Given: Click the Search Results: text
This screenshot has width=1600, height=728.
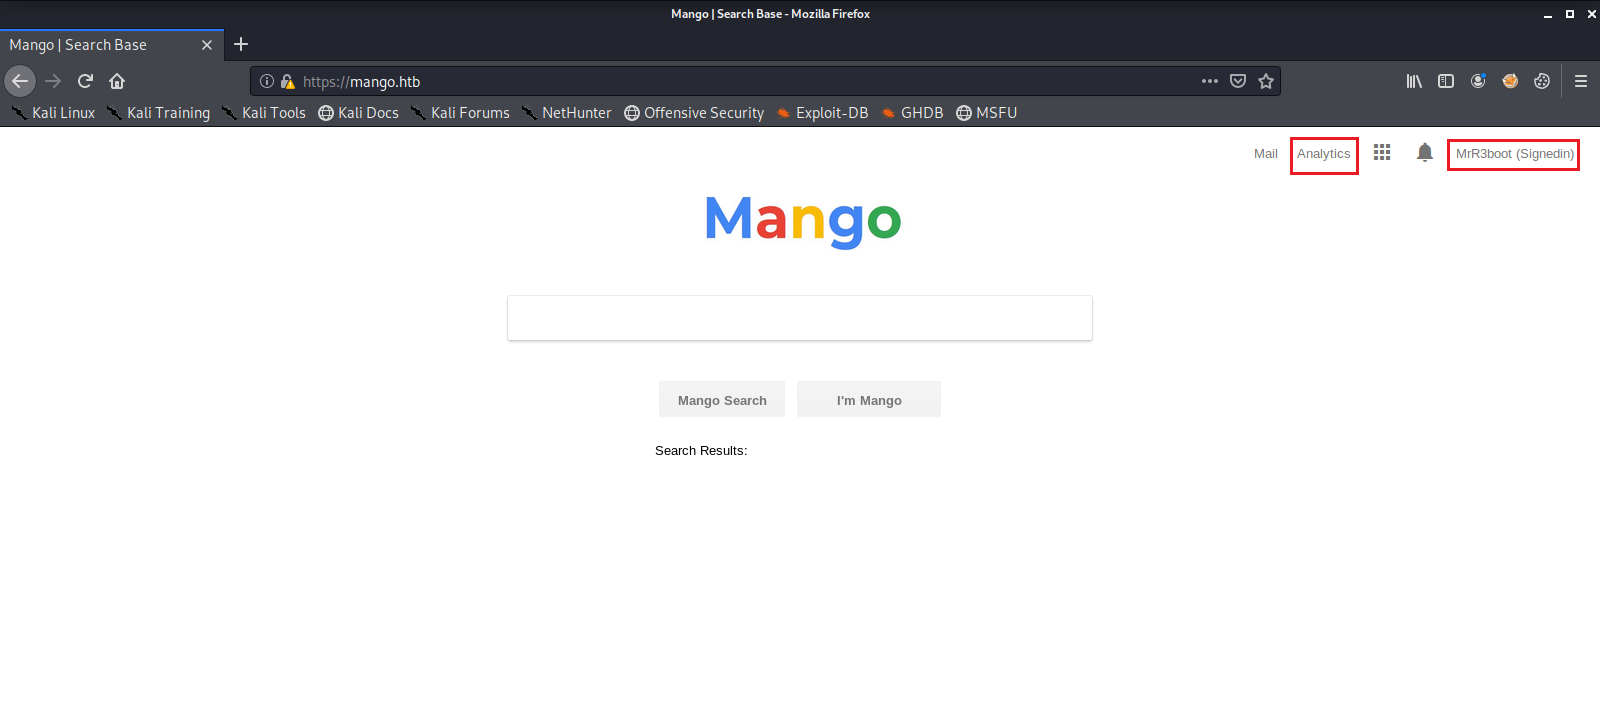Looking at the screenshot, I should point(701,451).
